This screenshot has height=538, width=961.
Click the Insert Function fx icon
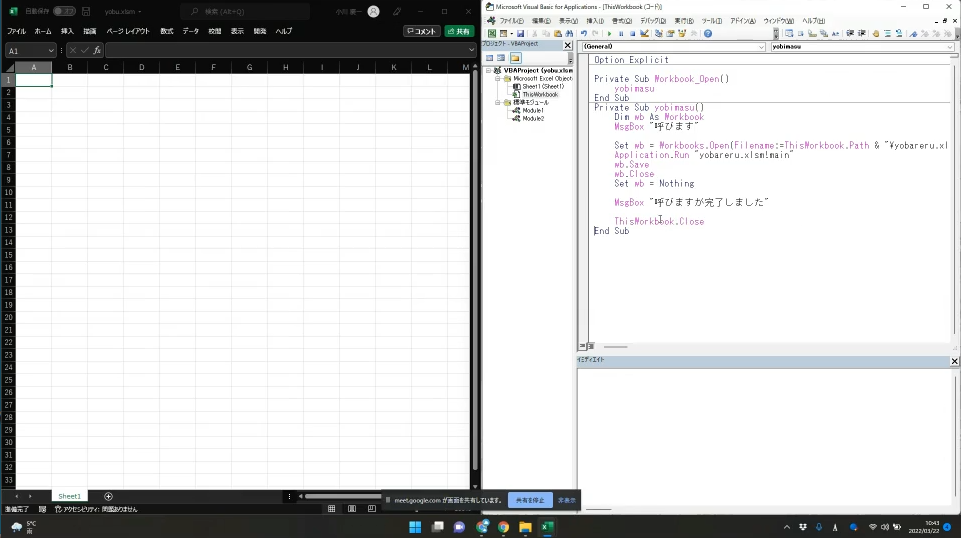click(x=98, y=50)
